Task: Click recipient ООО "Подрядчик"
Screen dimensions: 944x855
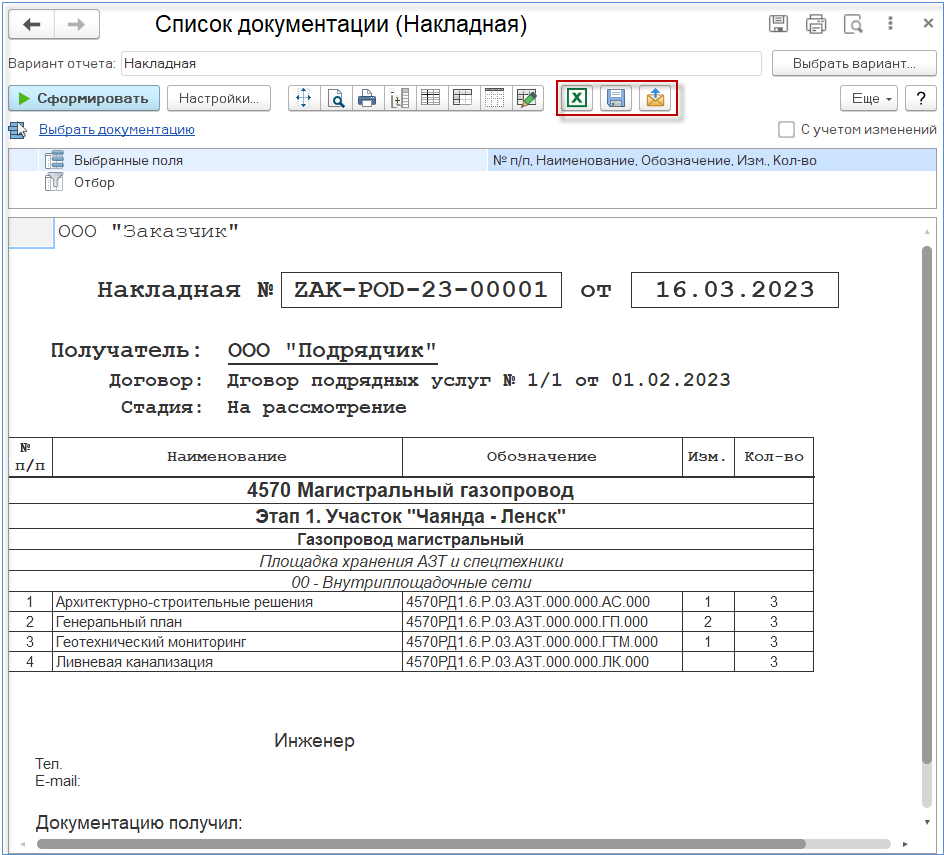Action: [332, 350]
